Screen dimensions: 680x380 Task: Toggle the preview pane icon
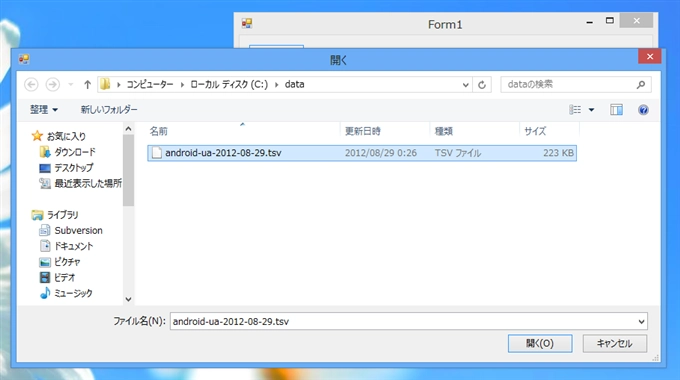616,110
